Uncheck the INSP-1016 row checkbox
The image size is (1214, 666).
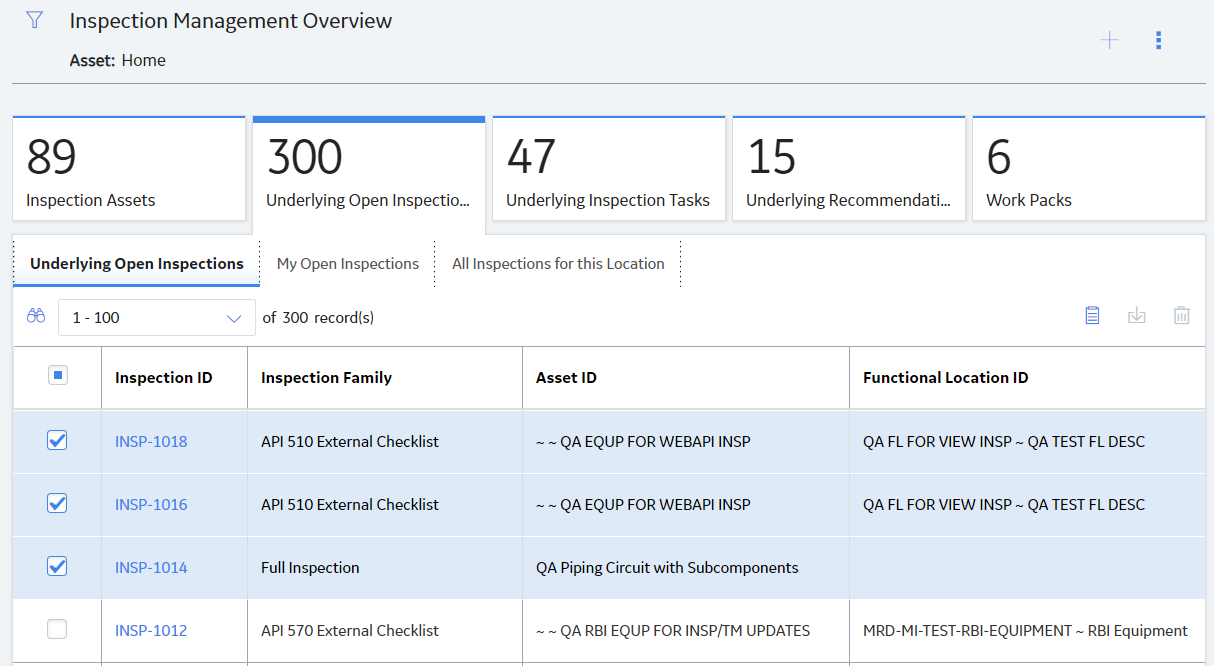point(58,504)
